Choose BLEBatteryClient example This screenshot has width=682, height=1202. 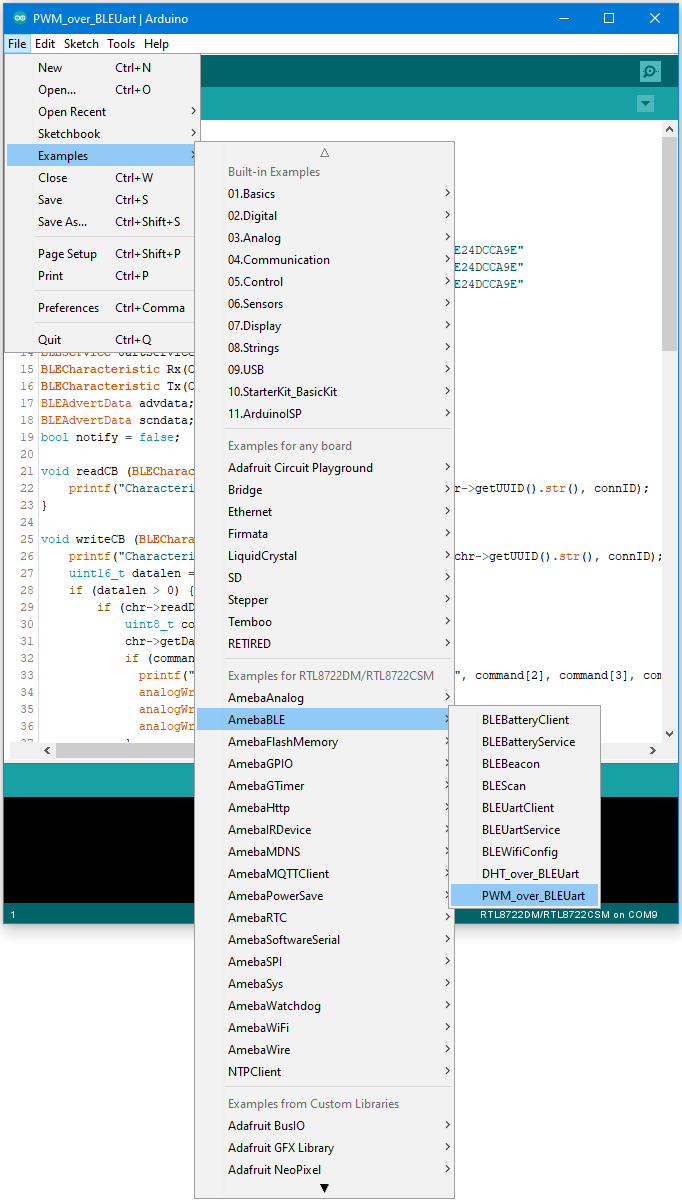click(x=525, y=720)
